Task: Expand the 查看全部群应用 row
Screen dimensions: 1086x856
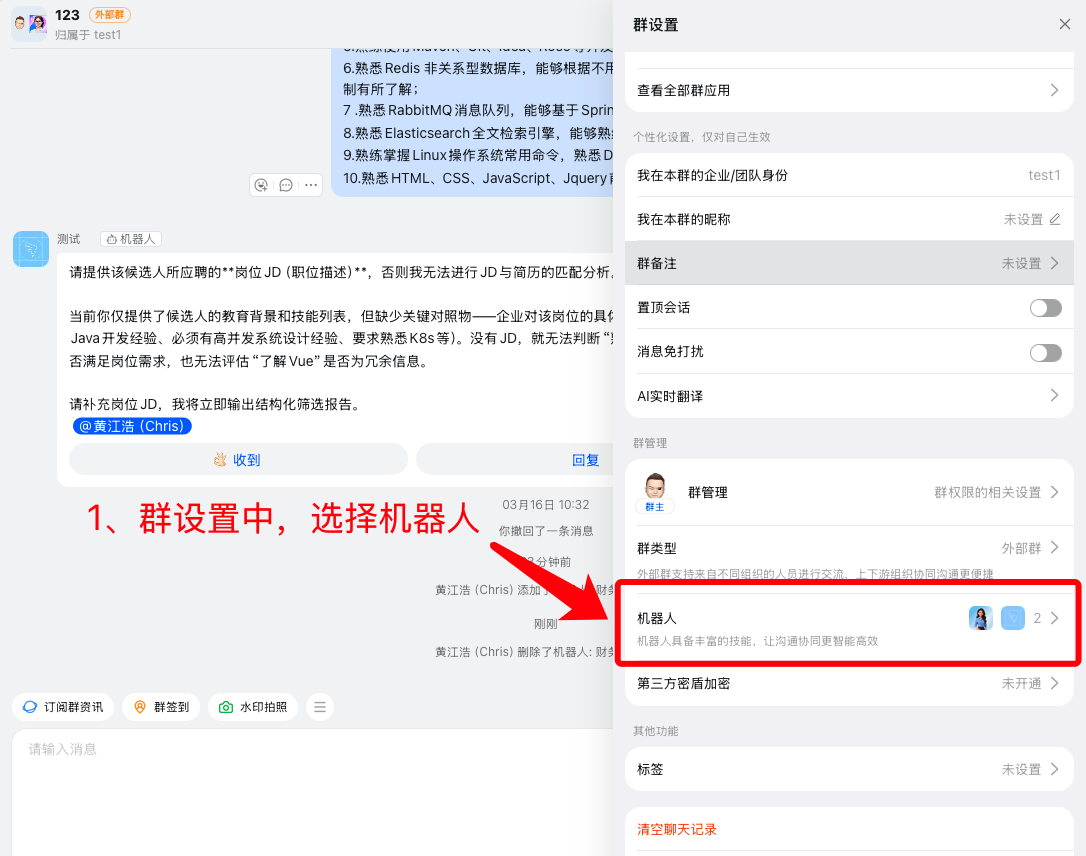Action: click(848, 90)
